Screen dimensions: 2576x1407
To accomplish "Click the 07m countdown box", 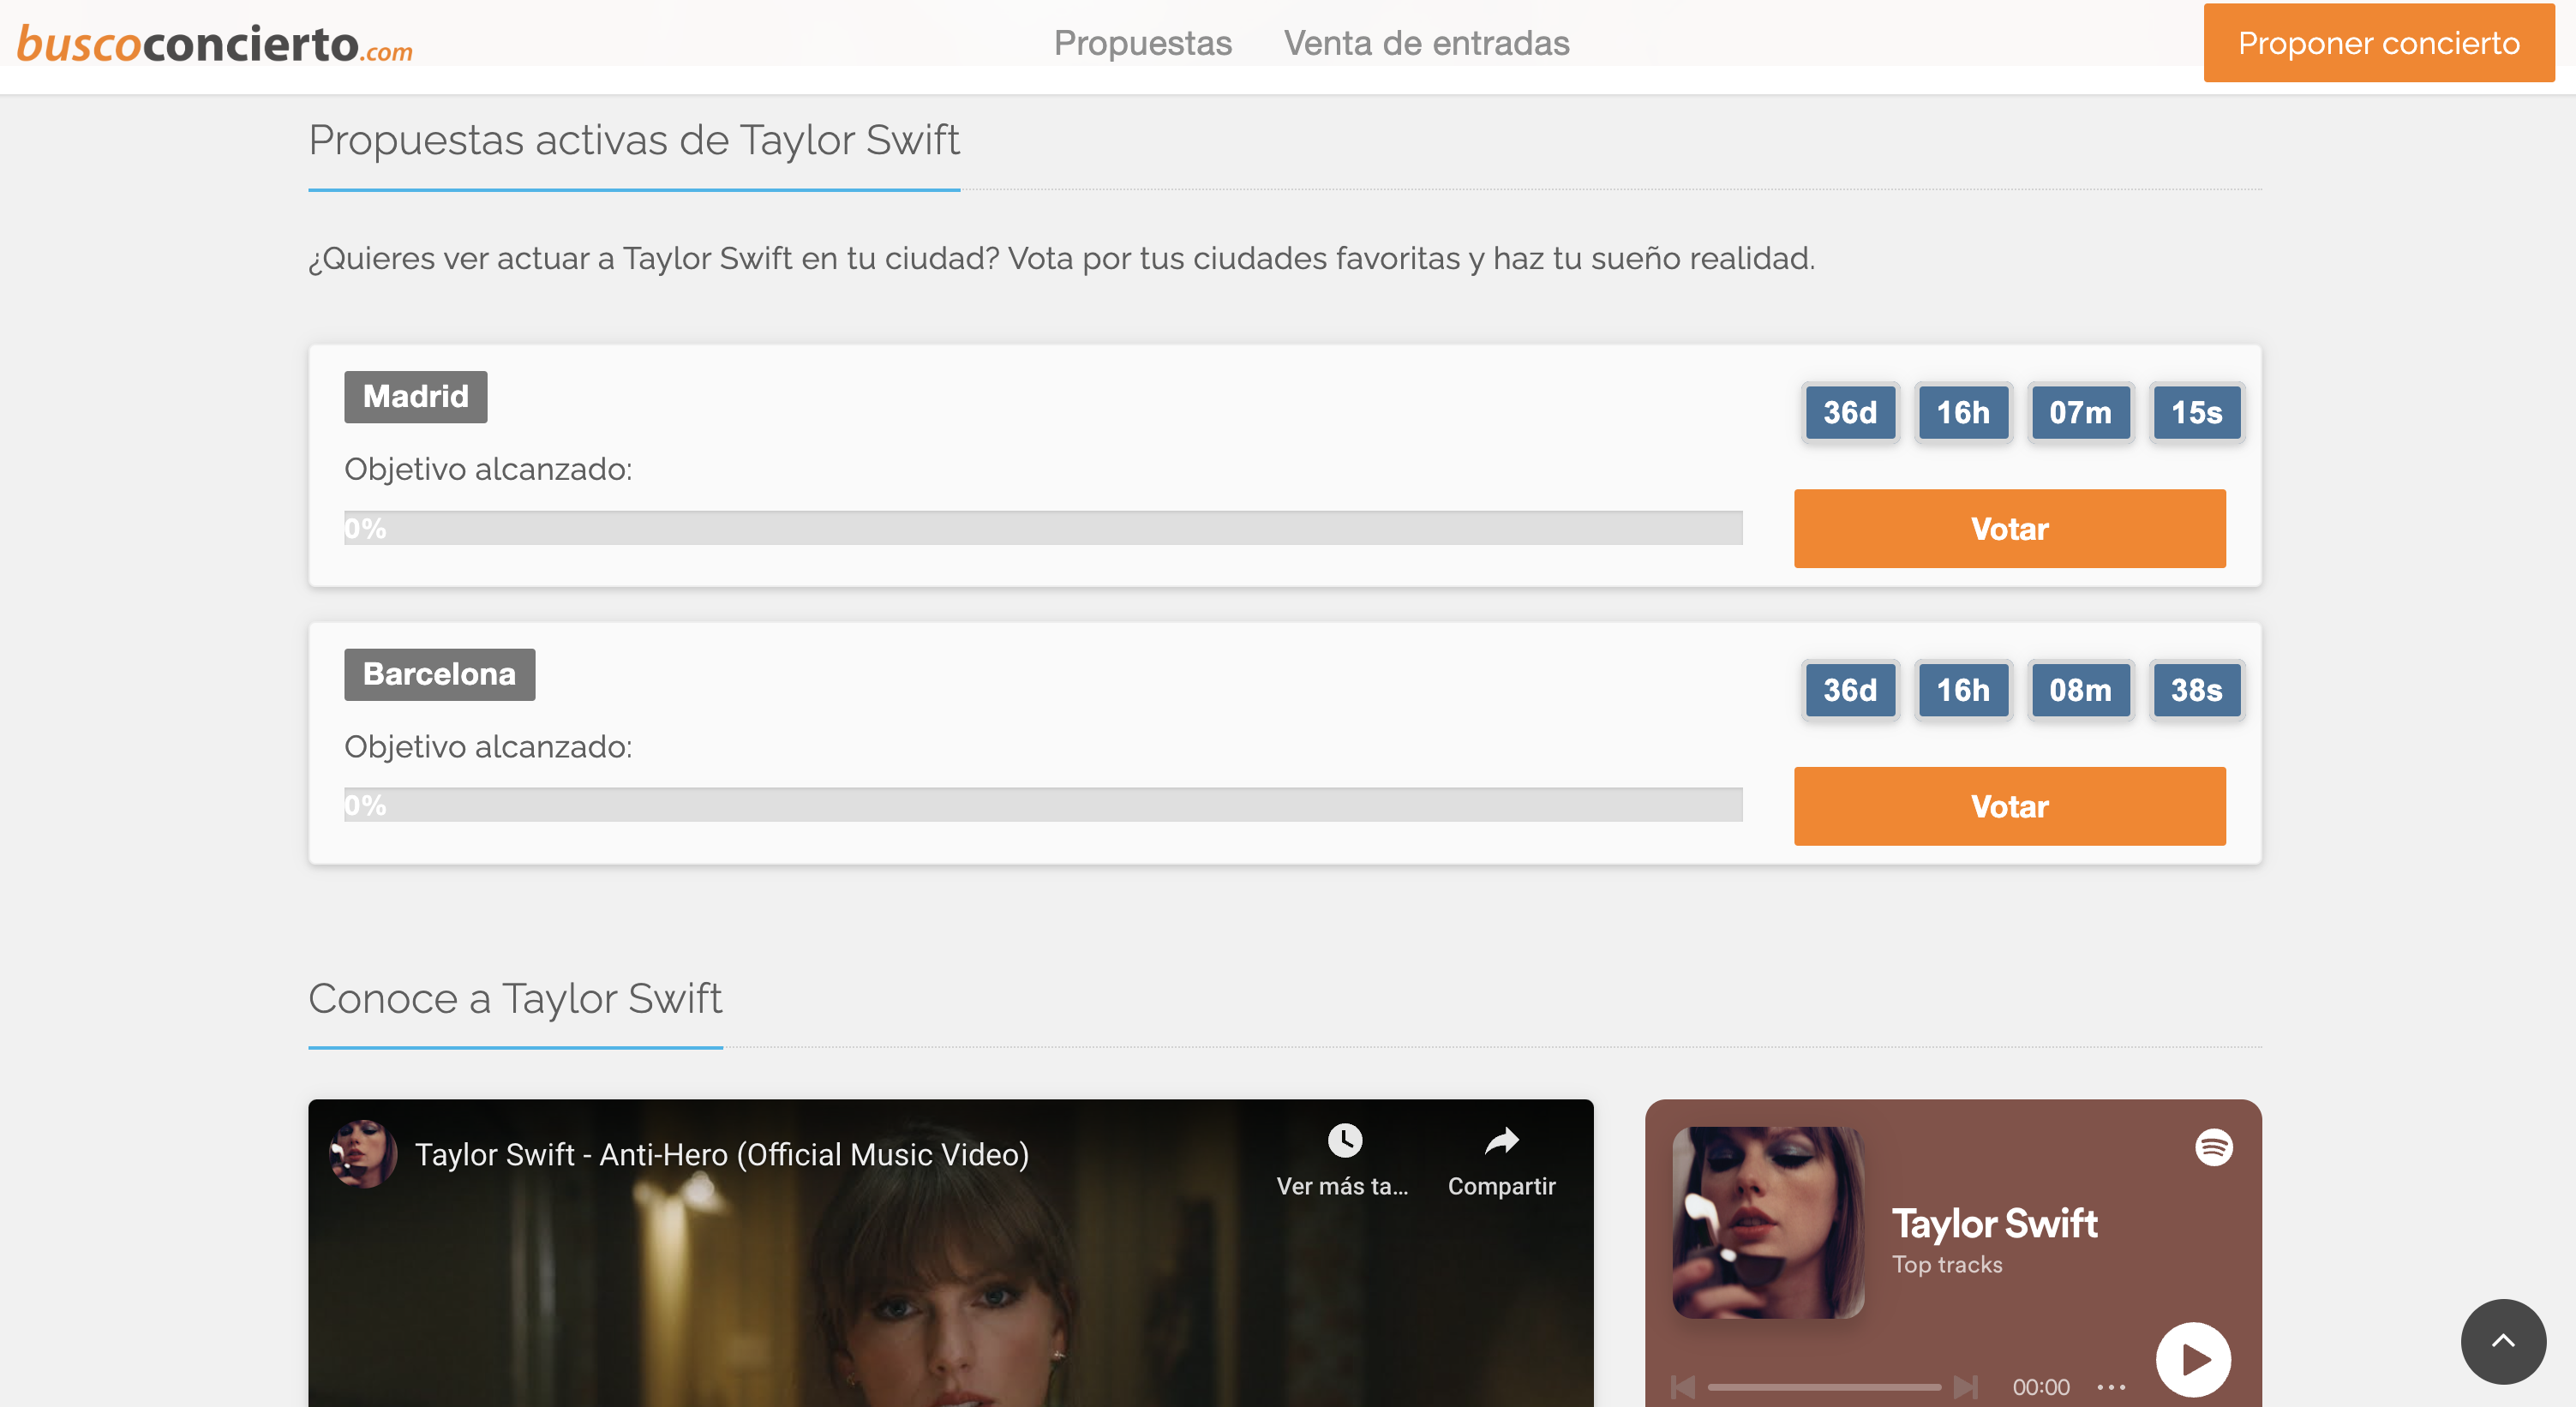I will 2080,412.
